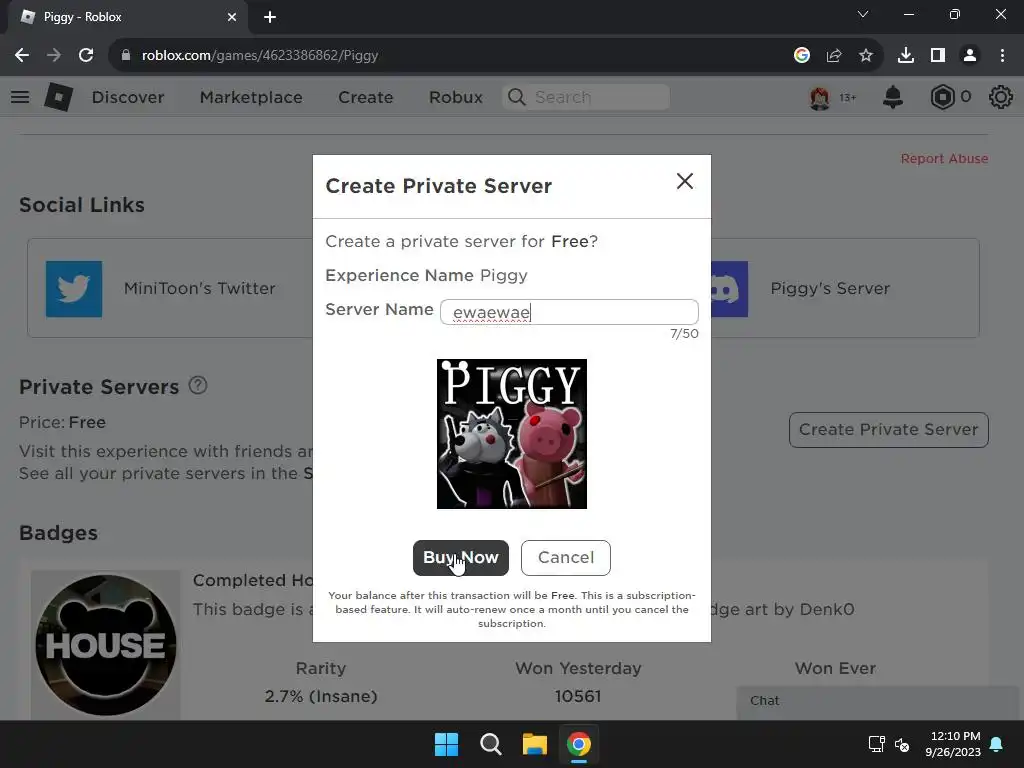Open the Roblox hamburger menu
Viewport: 1024px width, 768px height.
[x=20, y=97]
